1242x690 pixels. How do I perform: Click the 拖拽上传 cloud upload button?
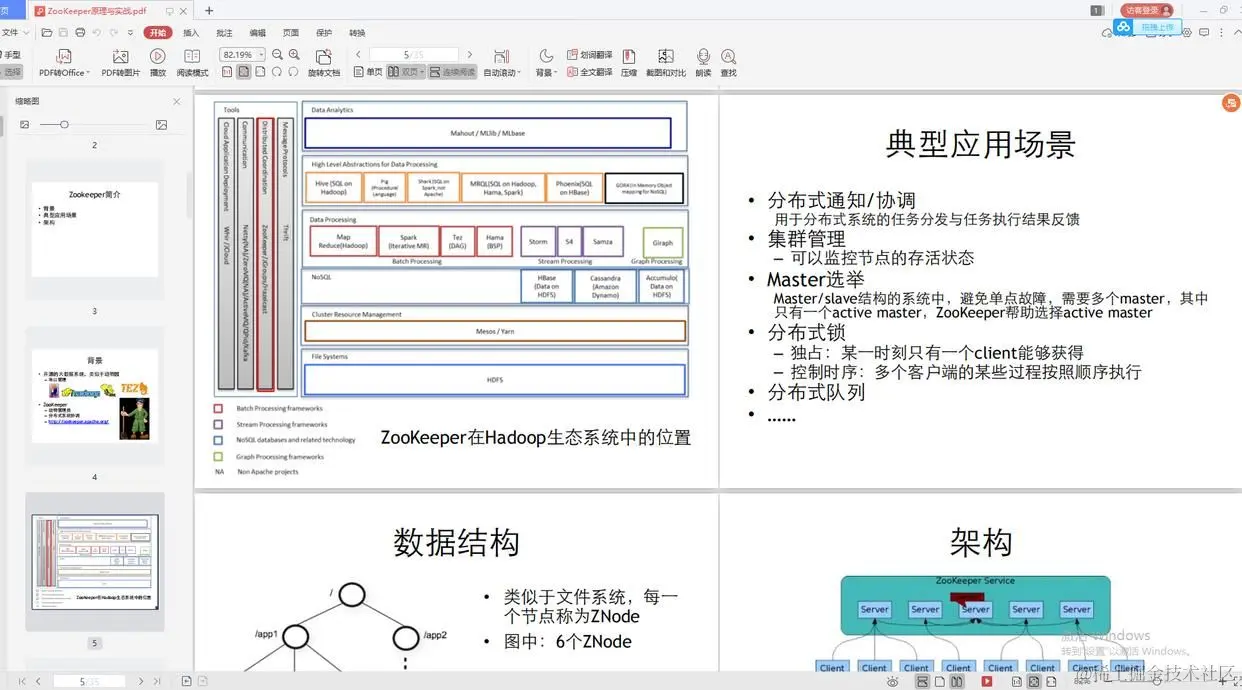pyautogui.click(x=1149, y=27)
